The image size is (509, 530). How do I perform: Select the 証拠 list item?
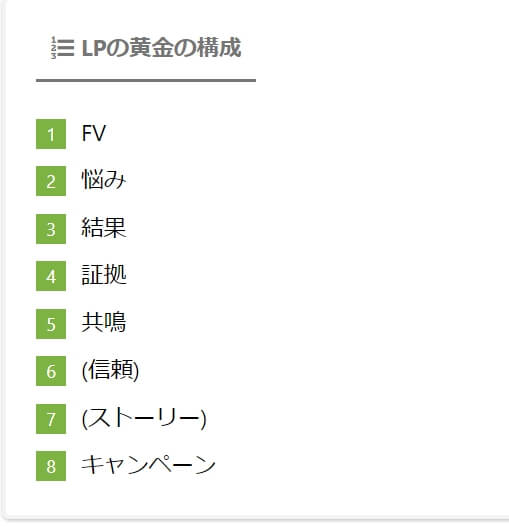(104, 274)
